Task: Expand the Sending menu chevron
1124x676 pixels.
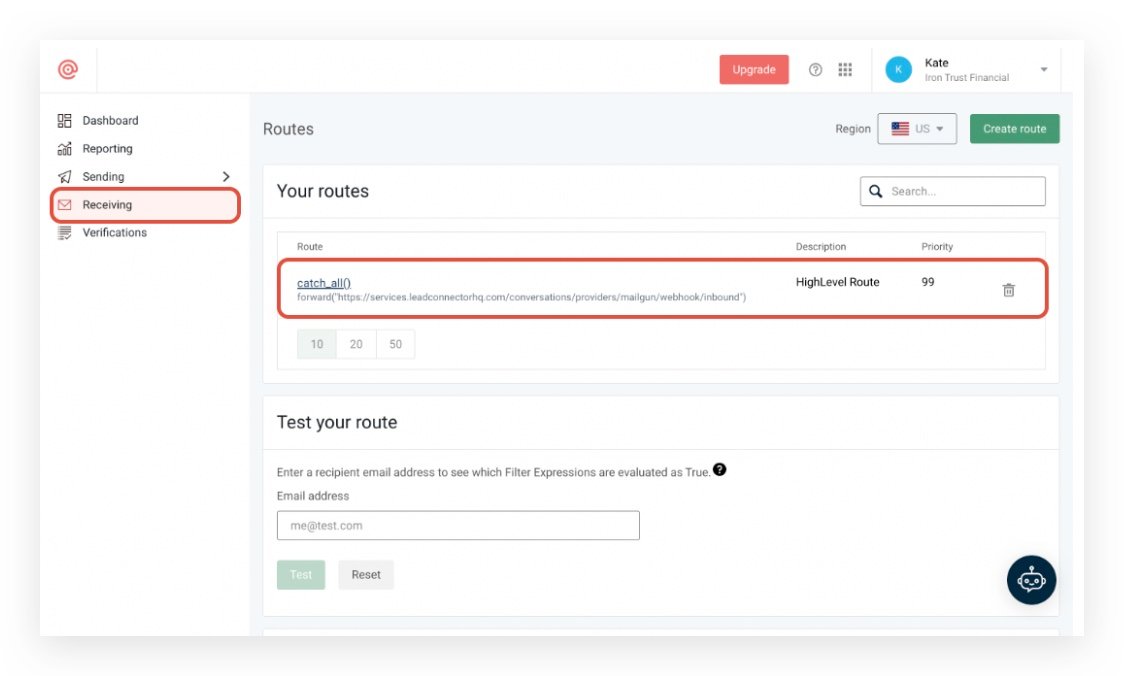Action: (225, 177)
